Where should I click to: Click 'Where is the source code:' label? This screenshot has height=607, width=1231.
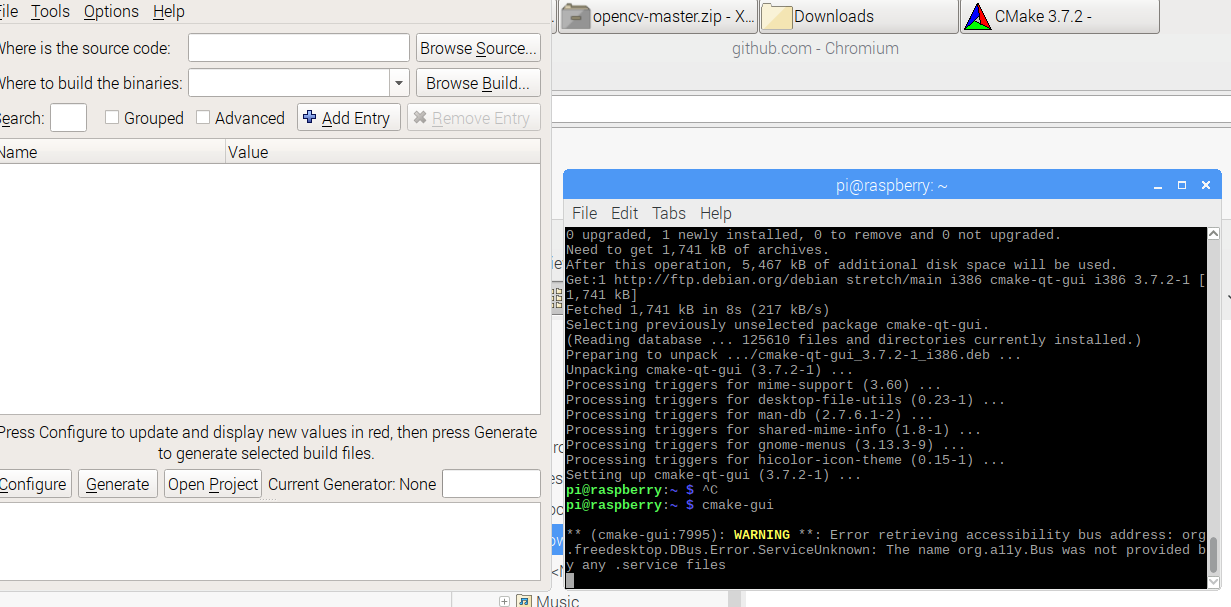tap(84, 48)
